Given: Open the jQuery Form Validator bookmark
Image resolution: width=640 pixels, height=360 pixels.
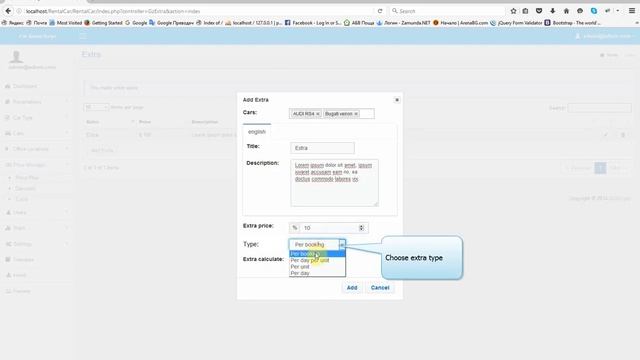Looking at the screenshot, I should click(516, 23).
